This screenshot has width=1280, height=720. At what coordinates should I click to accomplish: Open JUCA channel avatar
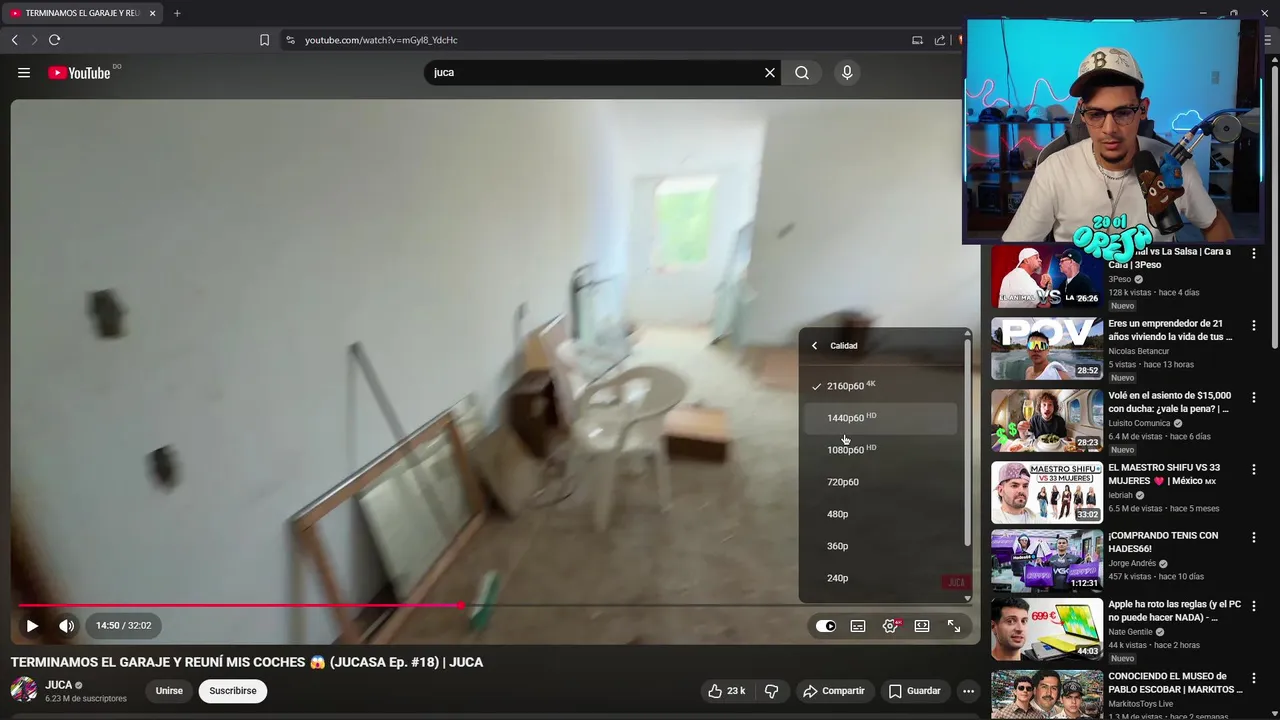(24, 690)
